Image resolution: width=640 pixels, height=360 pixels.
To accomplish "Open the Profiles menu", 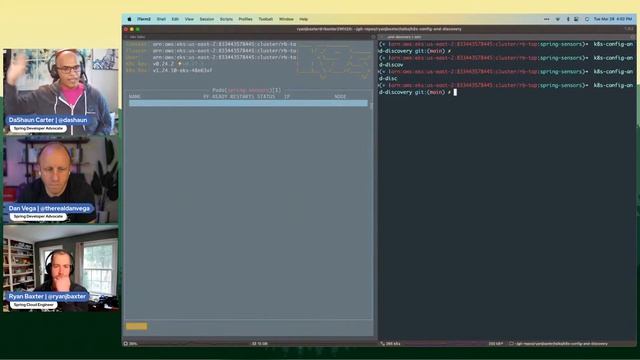I will [245, 19].
